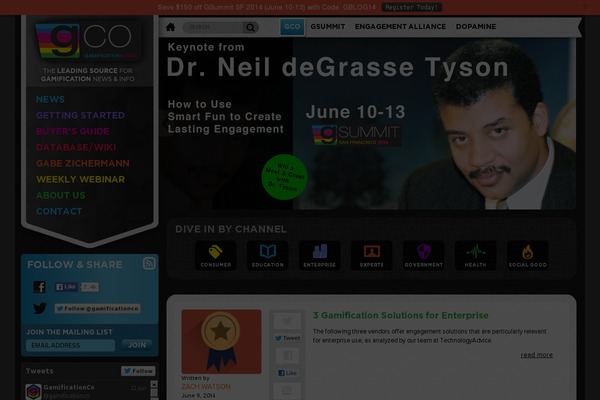Open the article ribbon badge thumbnail
This screenshot has width=600, height=400.
221,342
